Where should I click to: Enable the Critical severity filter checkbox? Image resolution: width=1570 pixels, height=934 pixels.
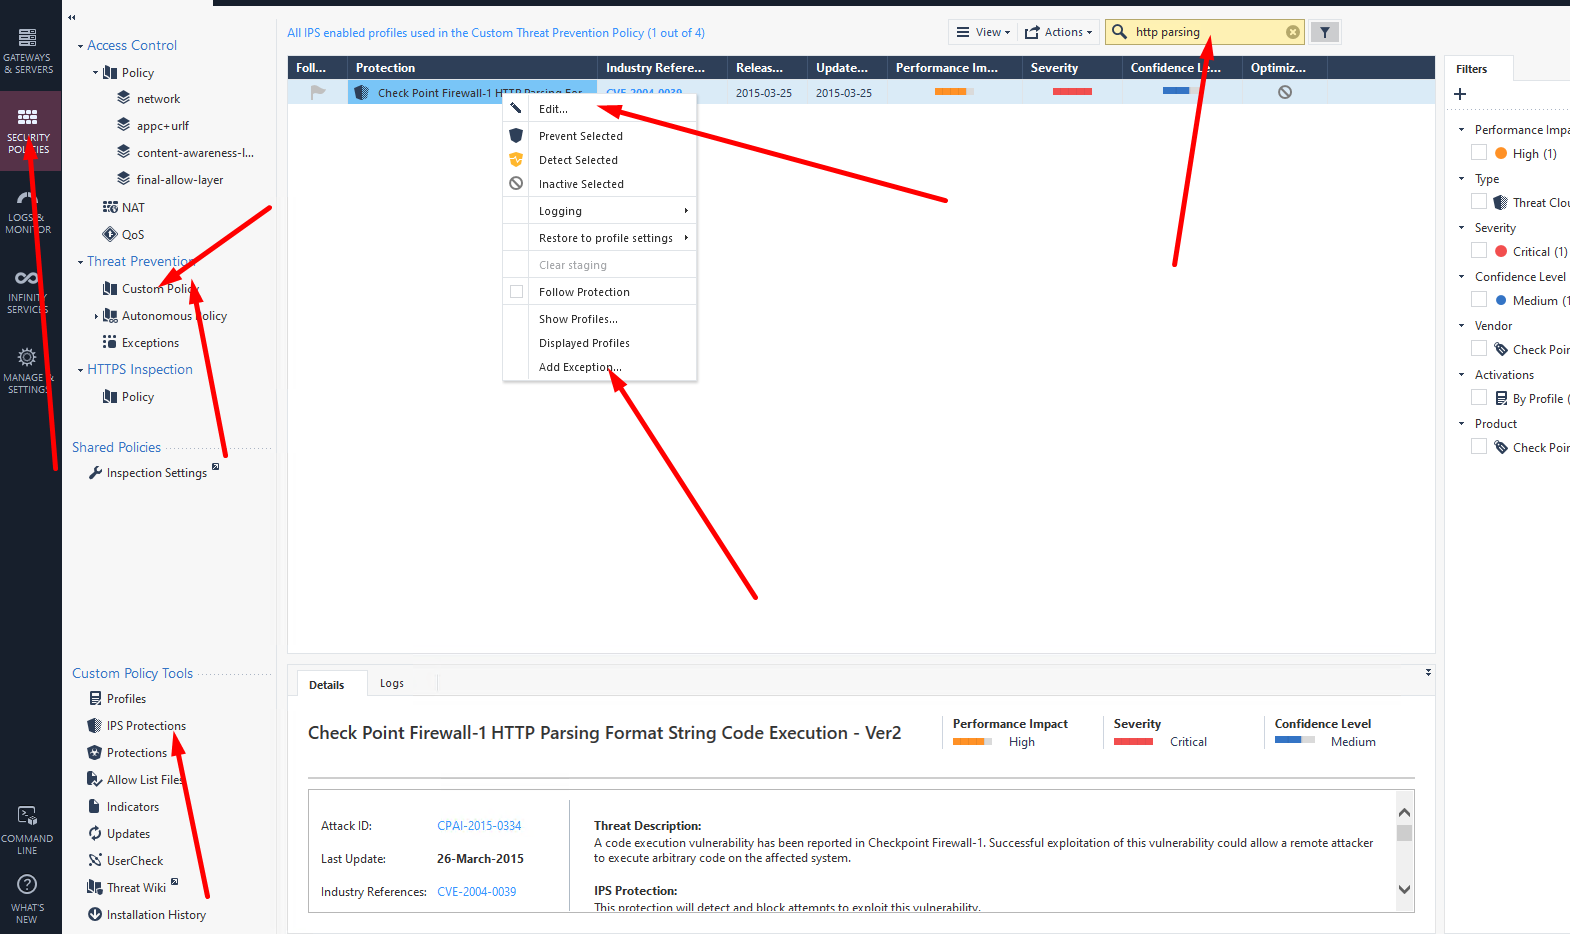pos(1479,251)
